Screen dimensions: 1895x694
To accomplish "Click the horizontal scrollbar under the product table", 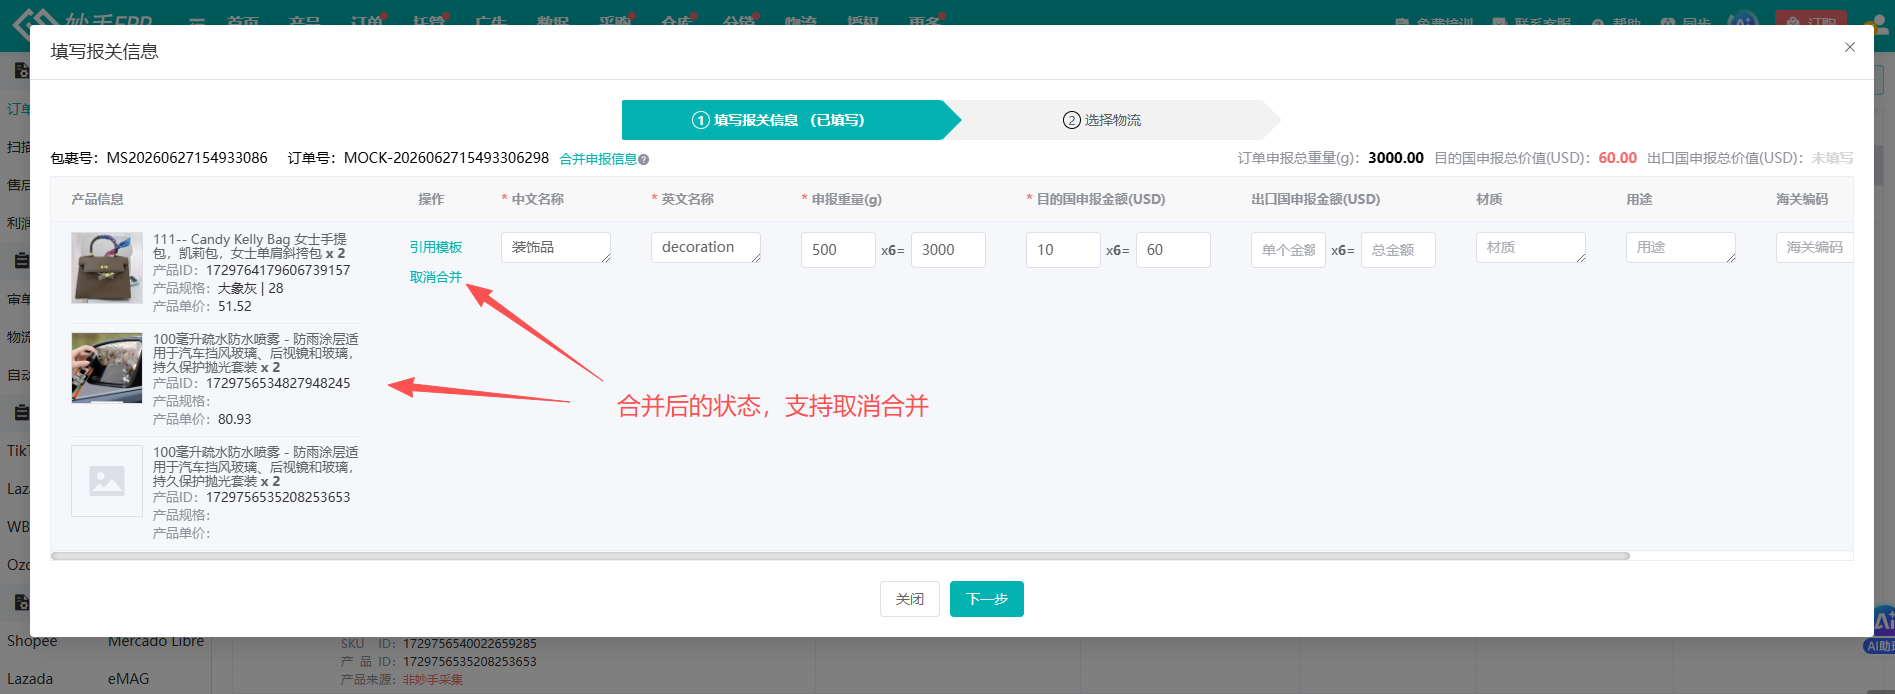I will point(840,556).
